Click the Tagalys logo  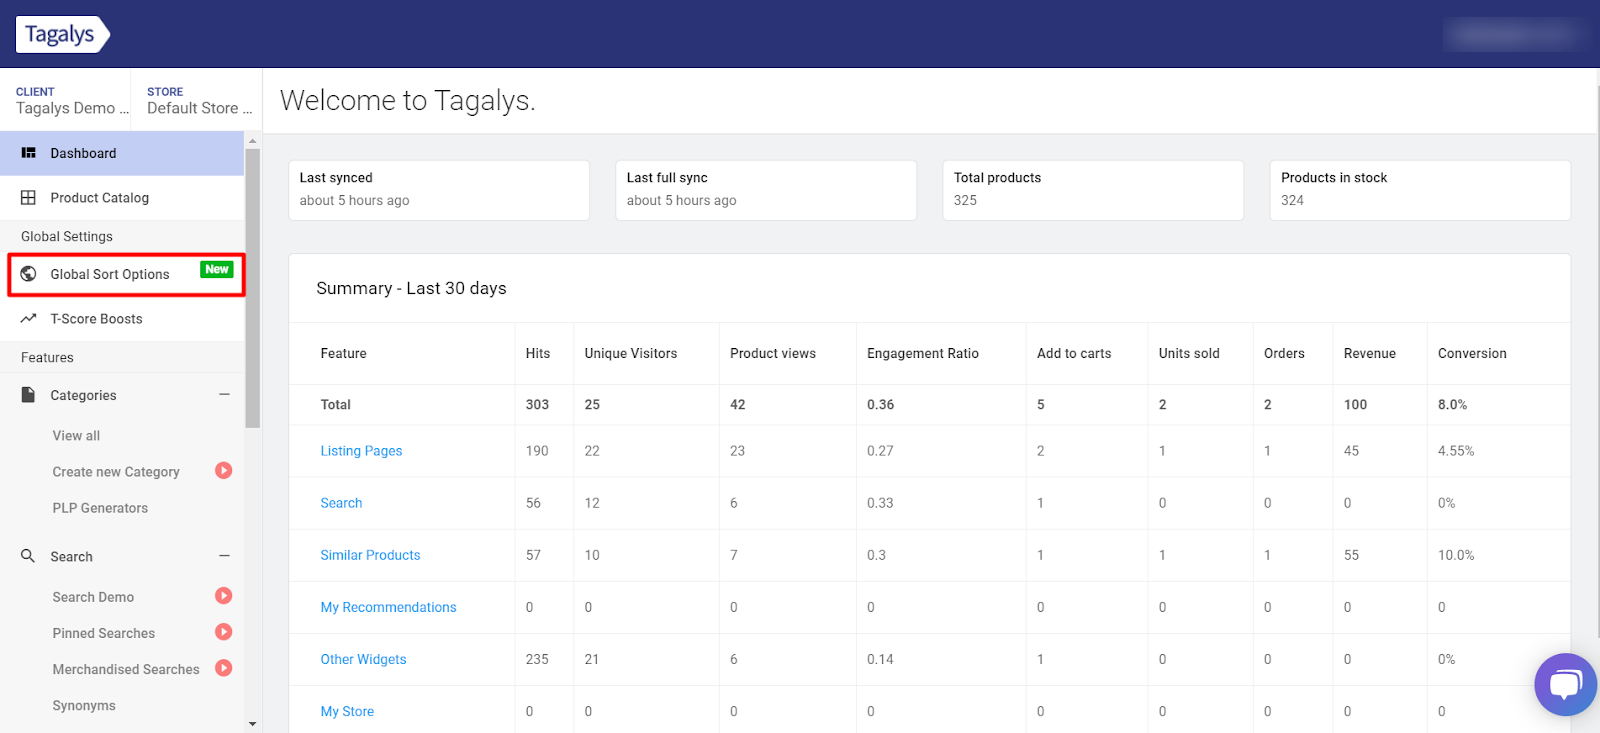[x=62, y=34]
